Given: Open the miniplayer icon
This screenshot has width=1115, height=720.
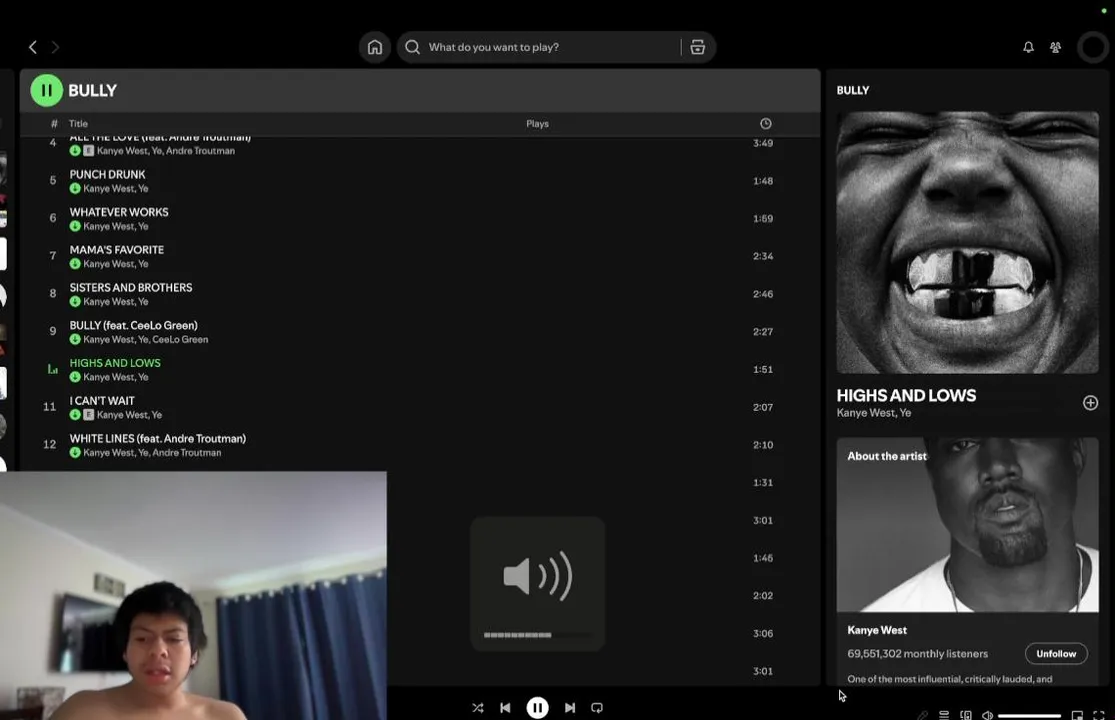Looking at the screenshot, I should pos(1077,715).
